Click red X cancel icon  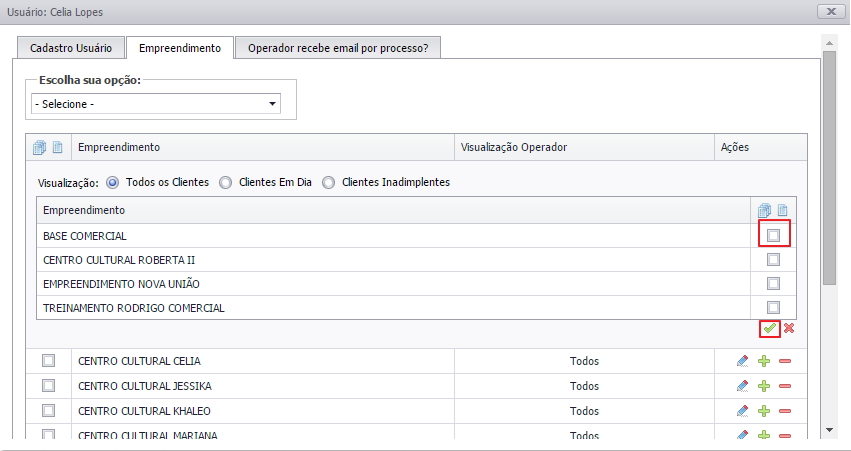point(789,328)
